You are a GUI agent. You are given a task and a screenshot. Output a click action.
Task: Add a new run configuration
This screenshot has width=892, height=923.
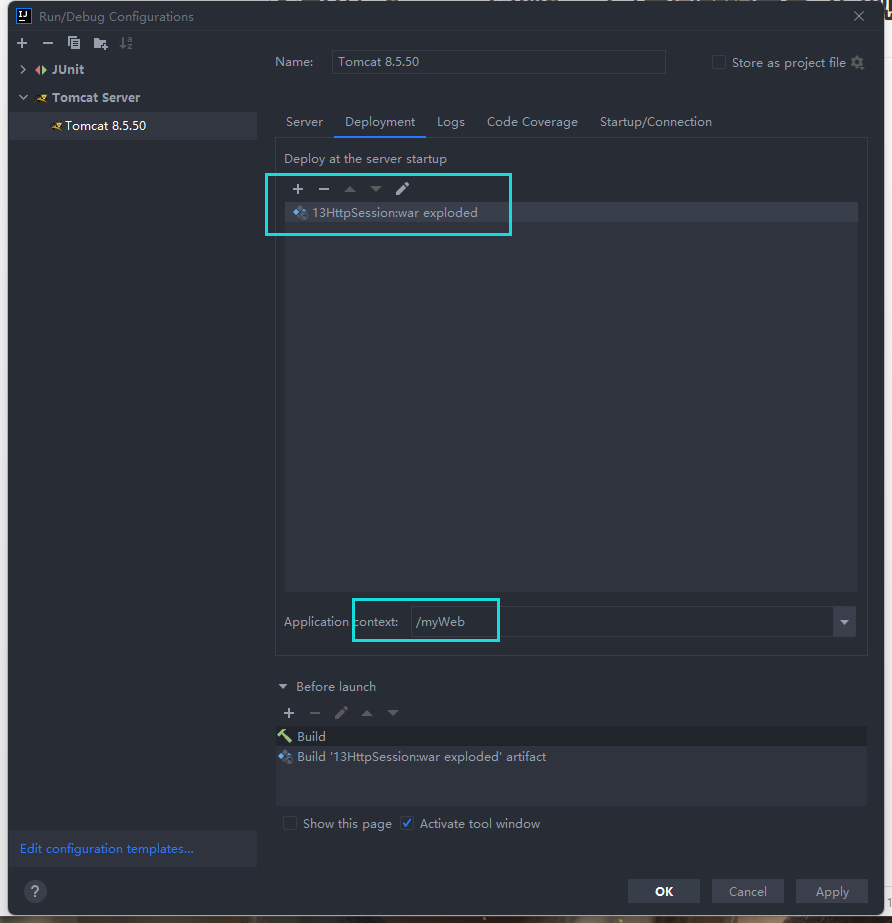[x=21, y=43]
